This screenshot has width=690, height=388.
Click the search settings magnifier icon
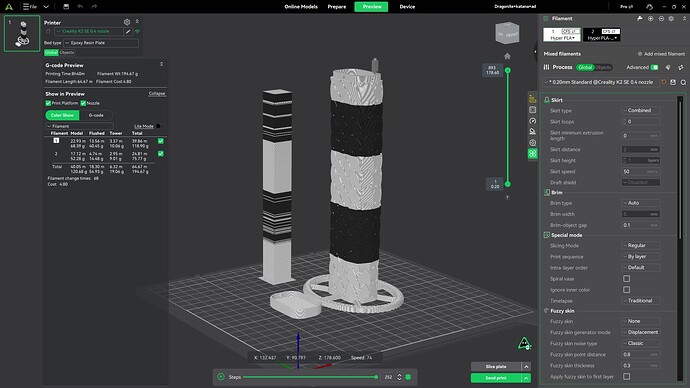683,82
